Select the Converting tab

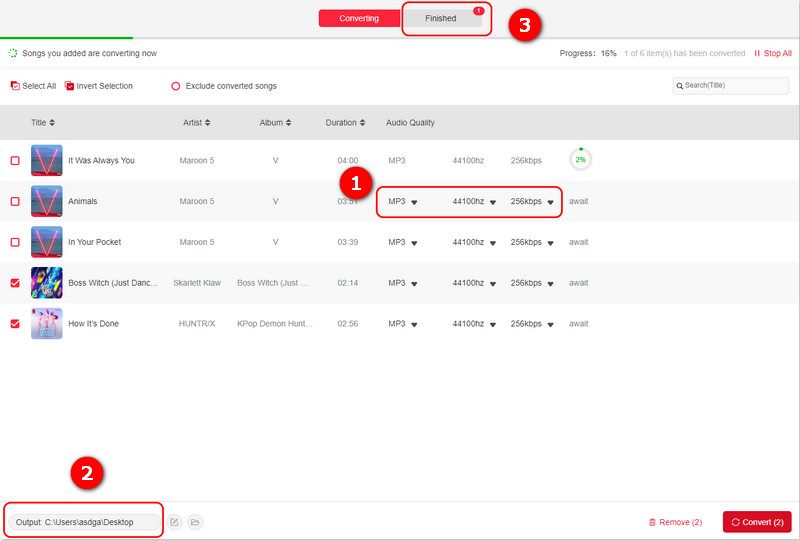[359, 18]
